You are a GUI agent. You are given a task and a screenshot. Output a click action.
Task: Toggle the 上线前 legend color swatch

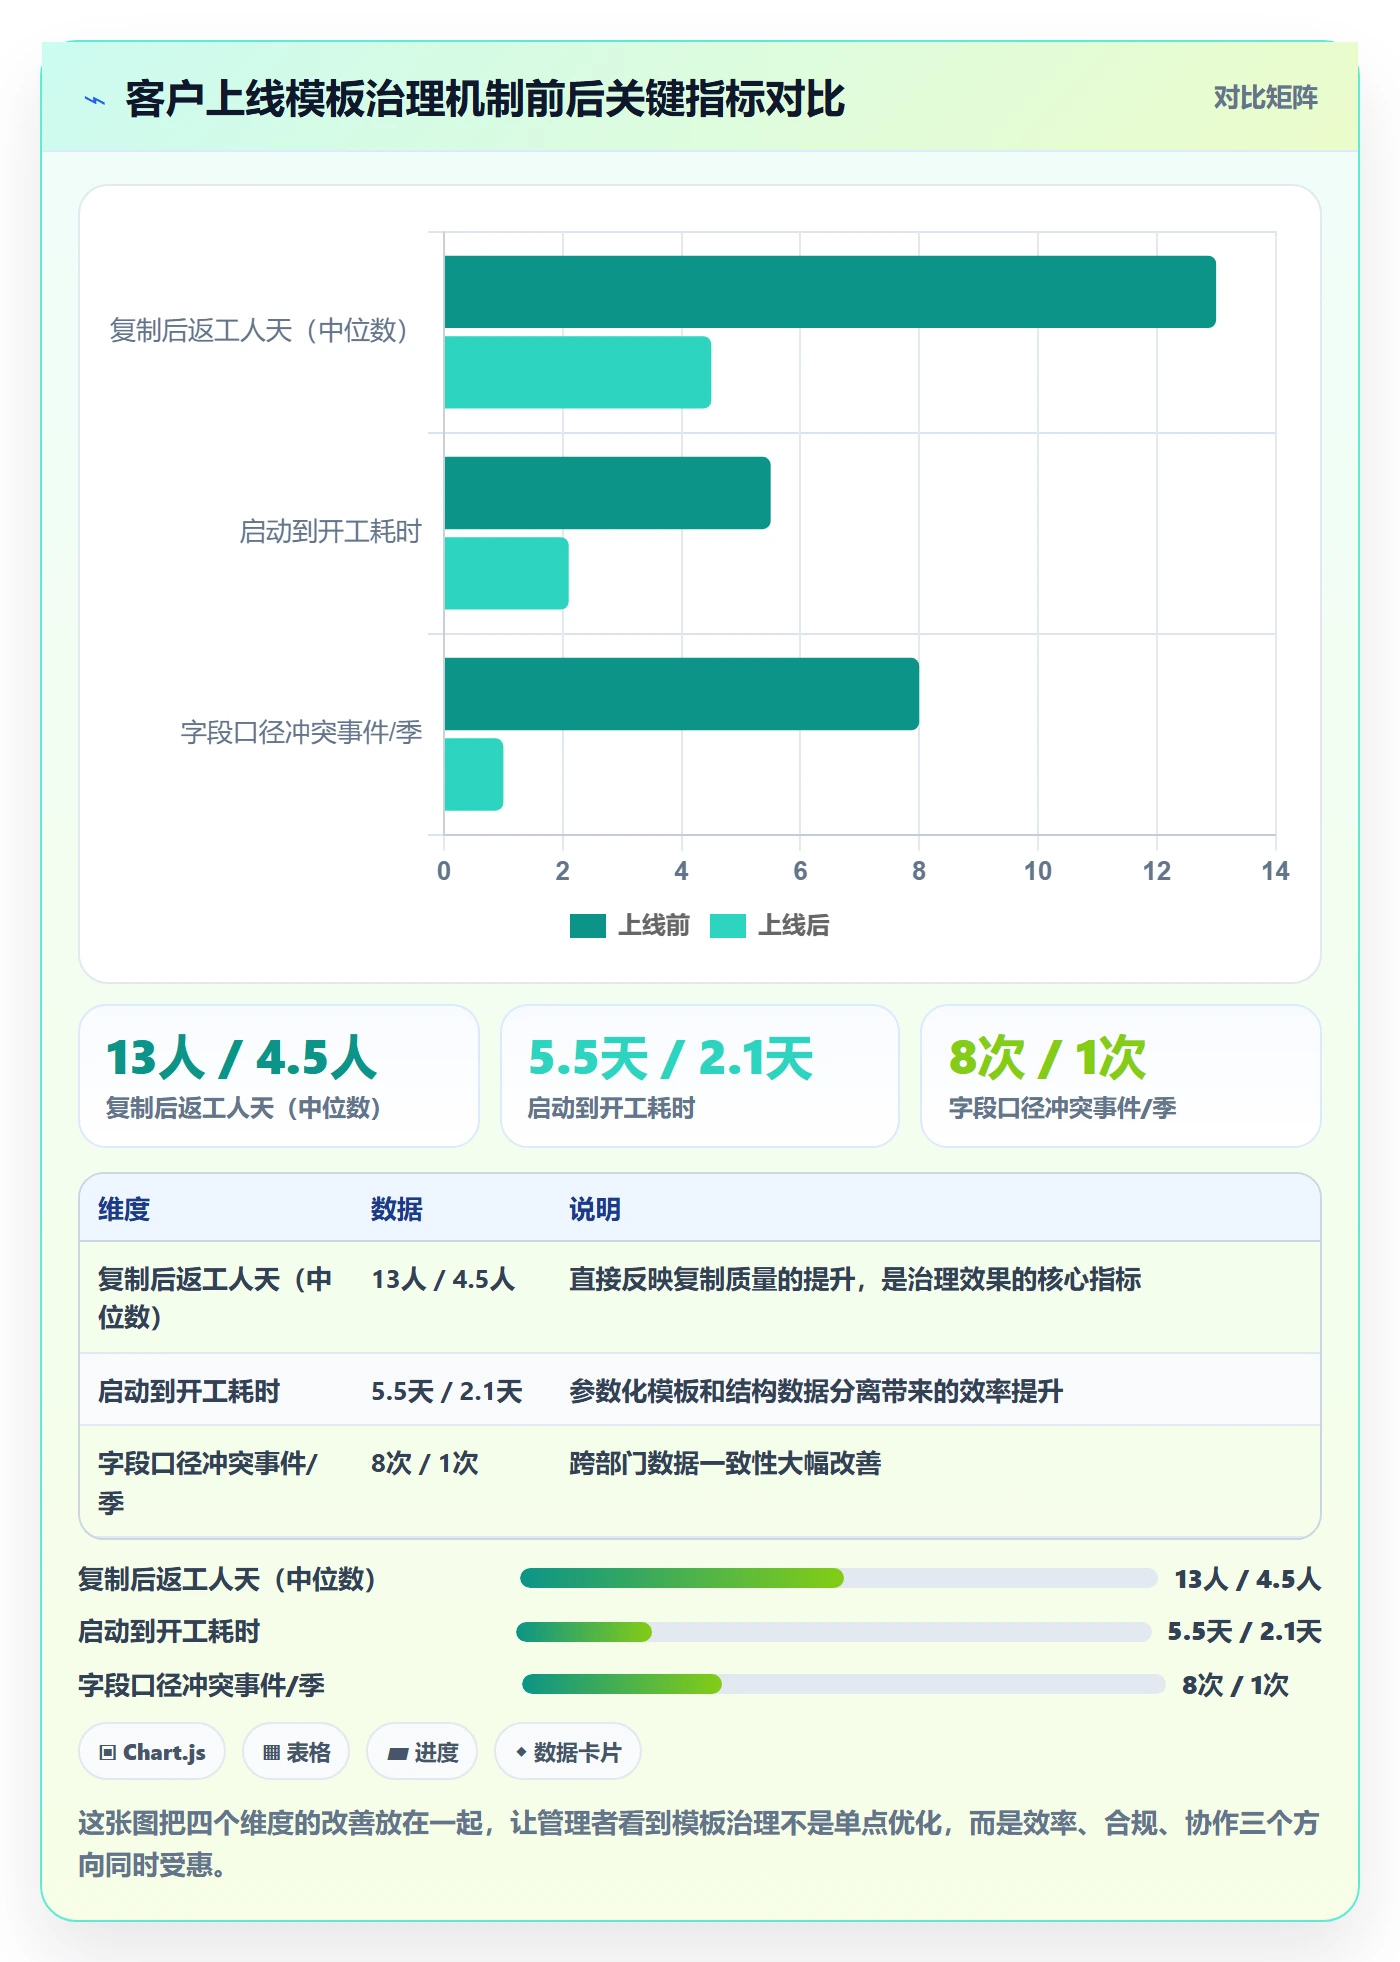point(587,926)
